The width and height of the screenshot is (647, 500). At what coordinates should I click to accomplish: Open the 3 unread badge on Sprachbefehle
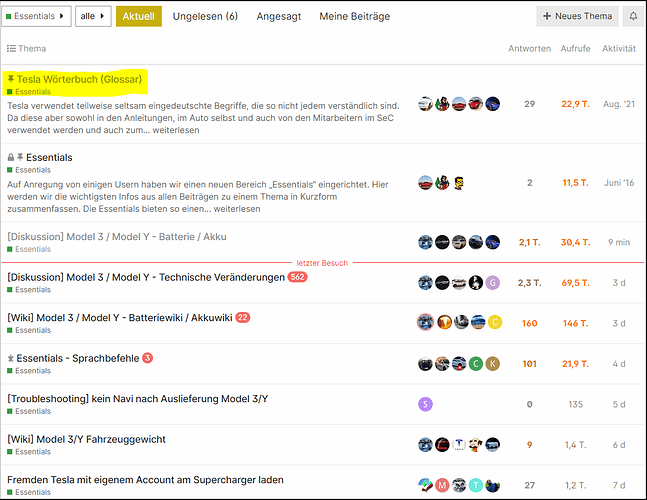click(x=147, y=358)
